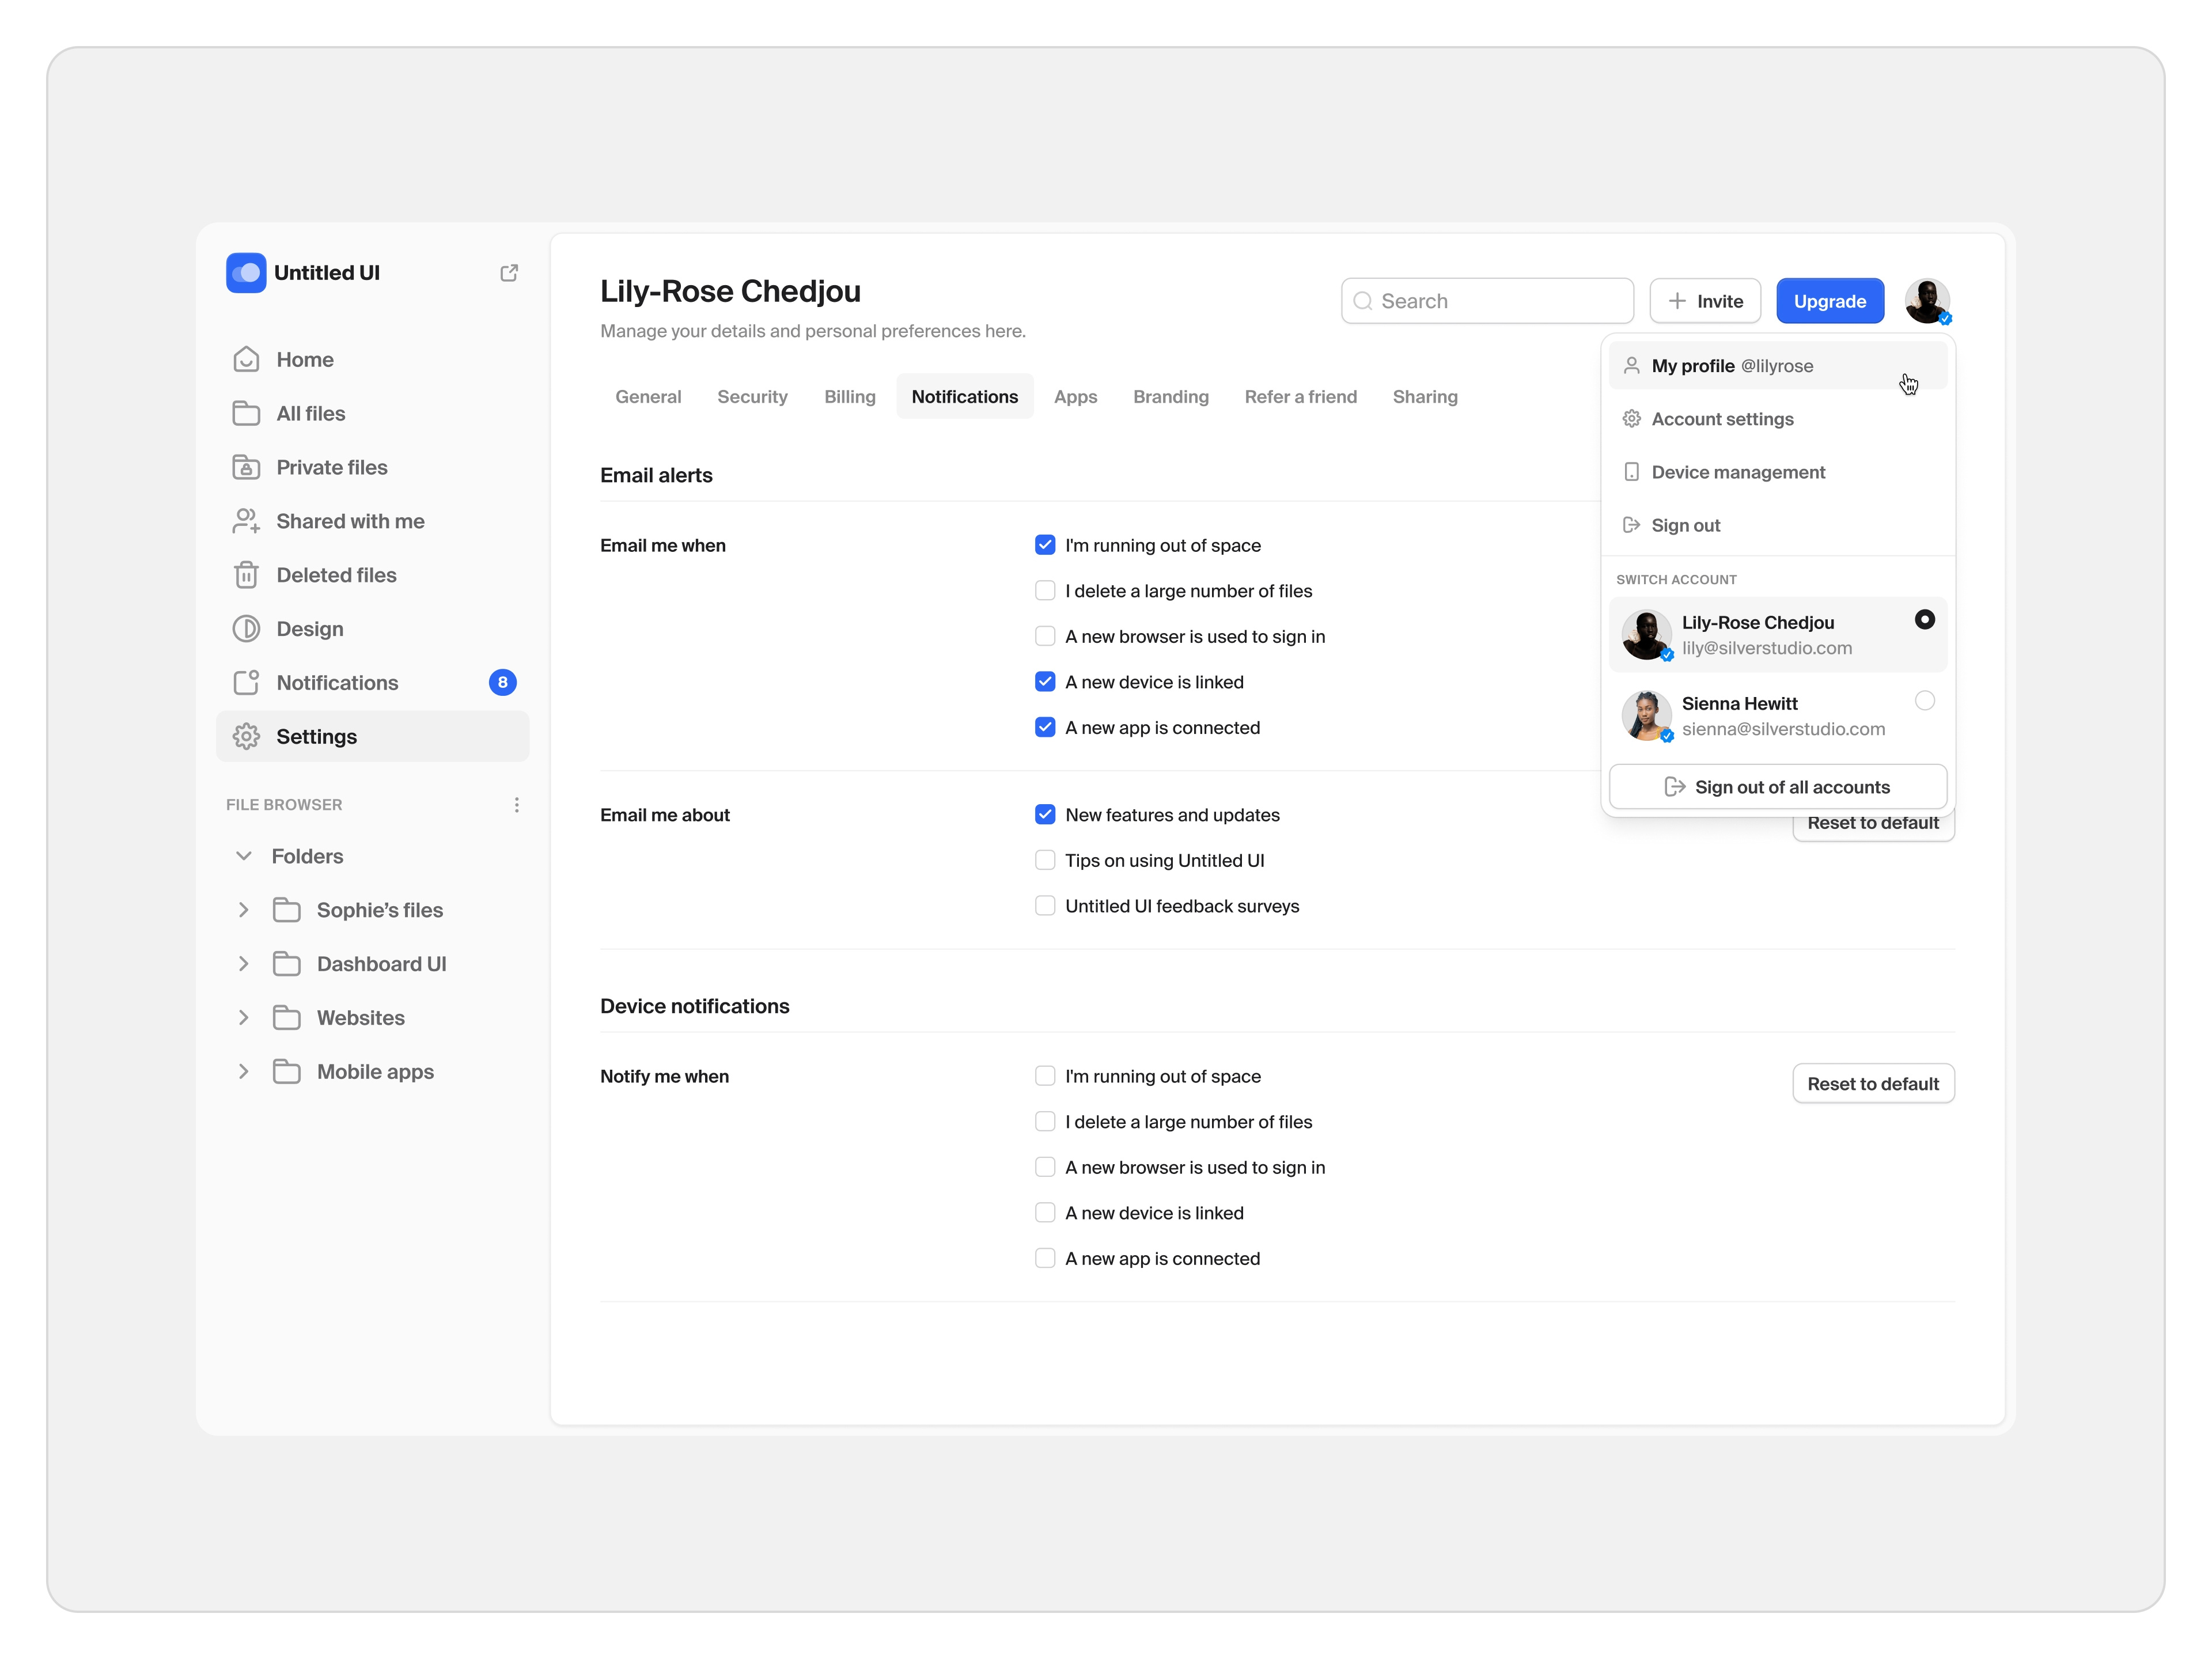Viewport: 2212px width, 1659px height.
Task: Click the Private files lock-folder icon
Action: 246,467
